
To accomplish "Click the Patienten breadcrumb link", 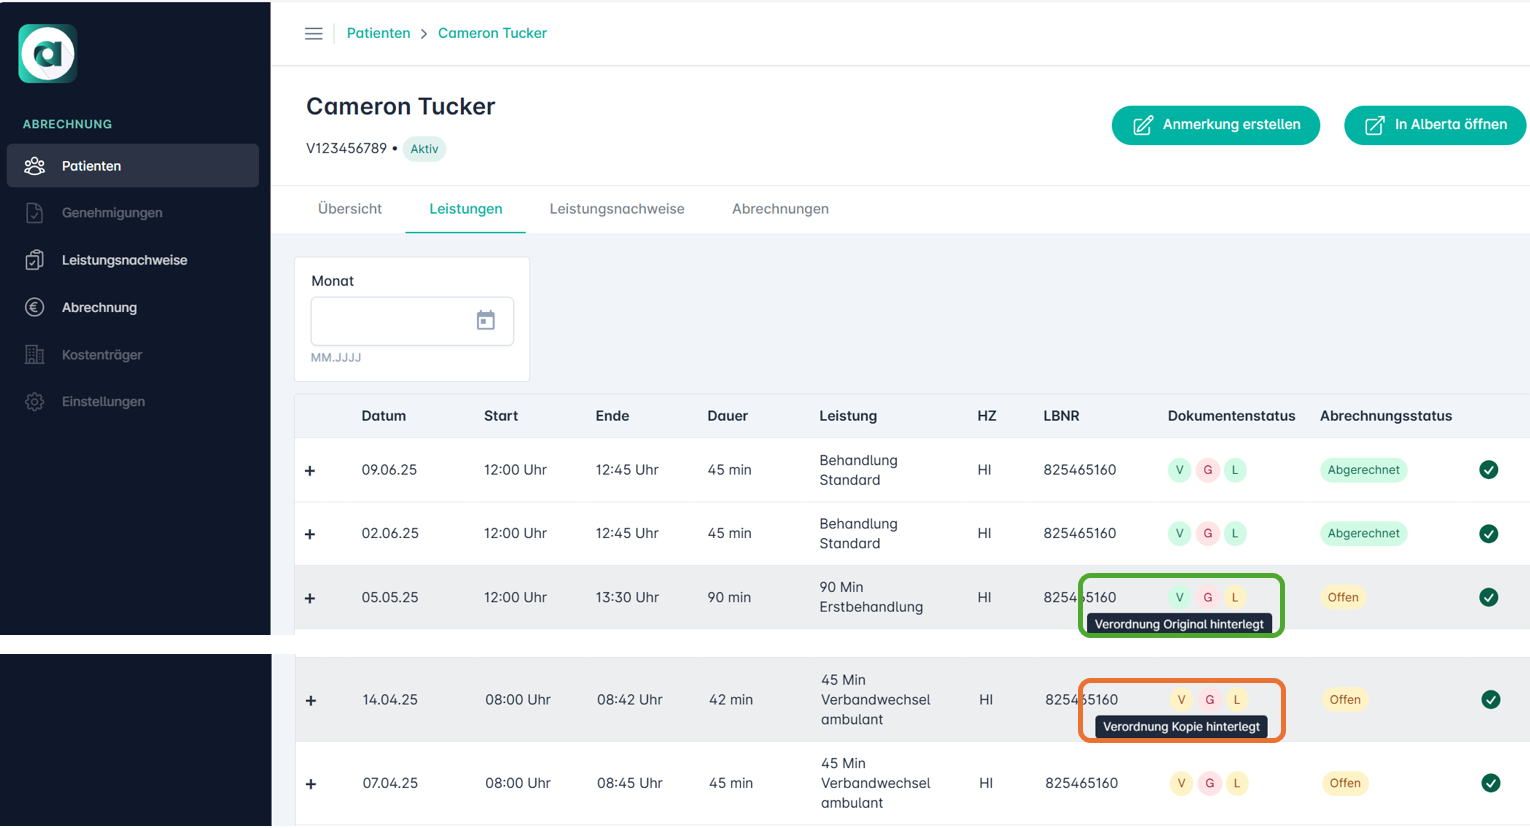I will click(x=378, y=33).
